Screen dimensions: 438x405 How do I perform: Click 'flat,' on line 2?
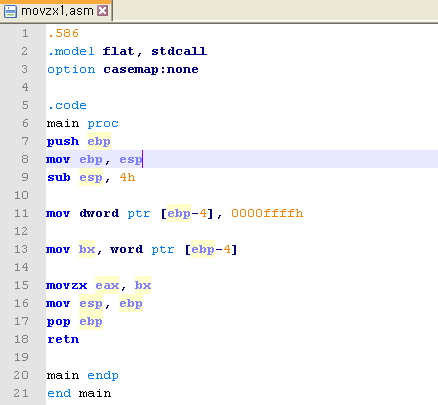[x=122, y=51]
